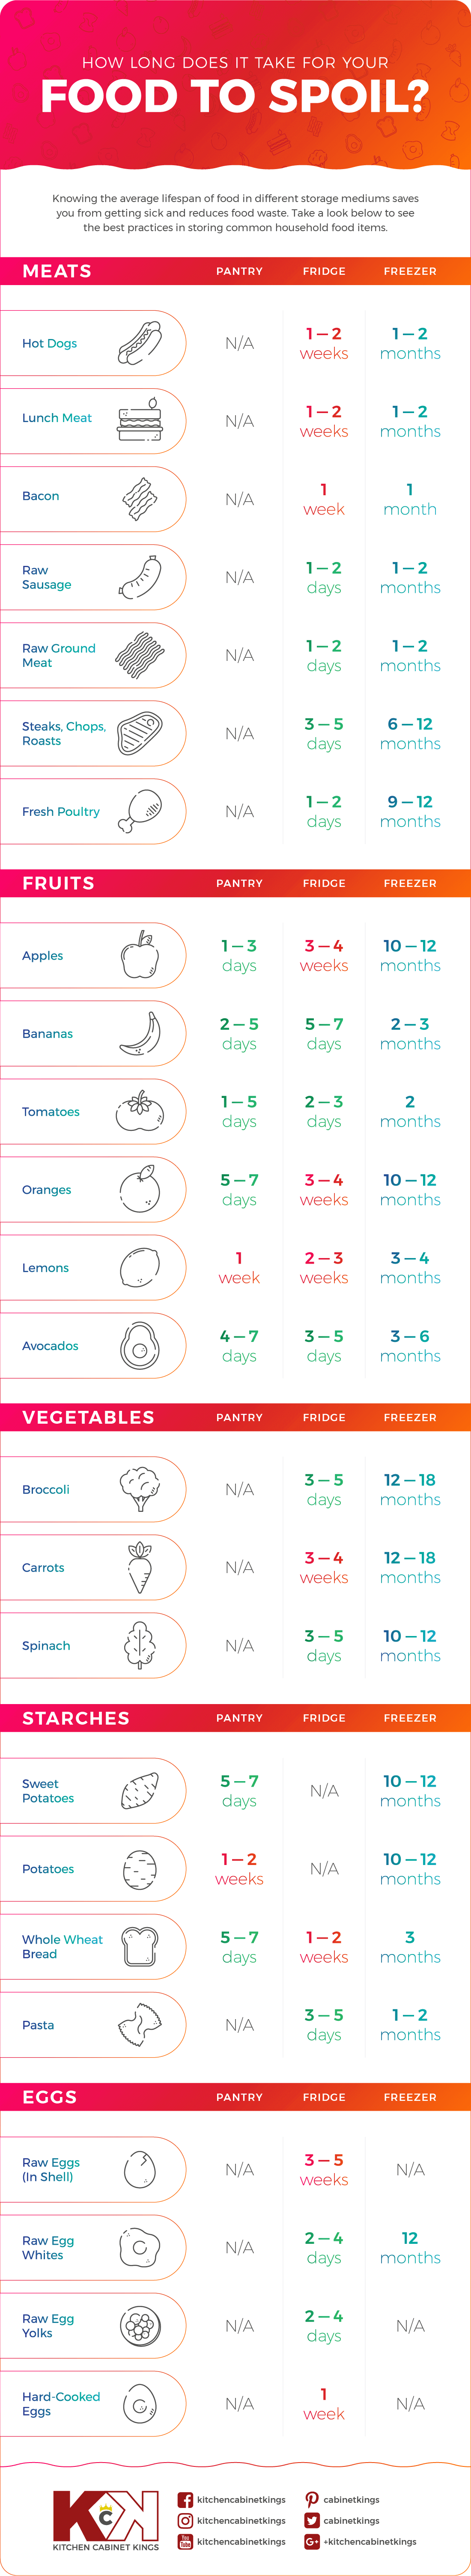Click the raw egg yolks icon
The height and width of the screenshot is (2576, 471).
click(x=139, y=2325)
